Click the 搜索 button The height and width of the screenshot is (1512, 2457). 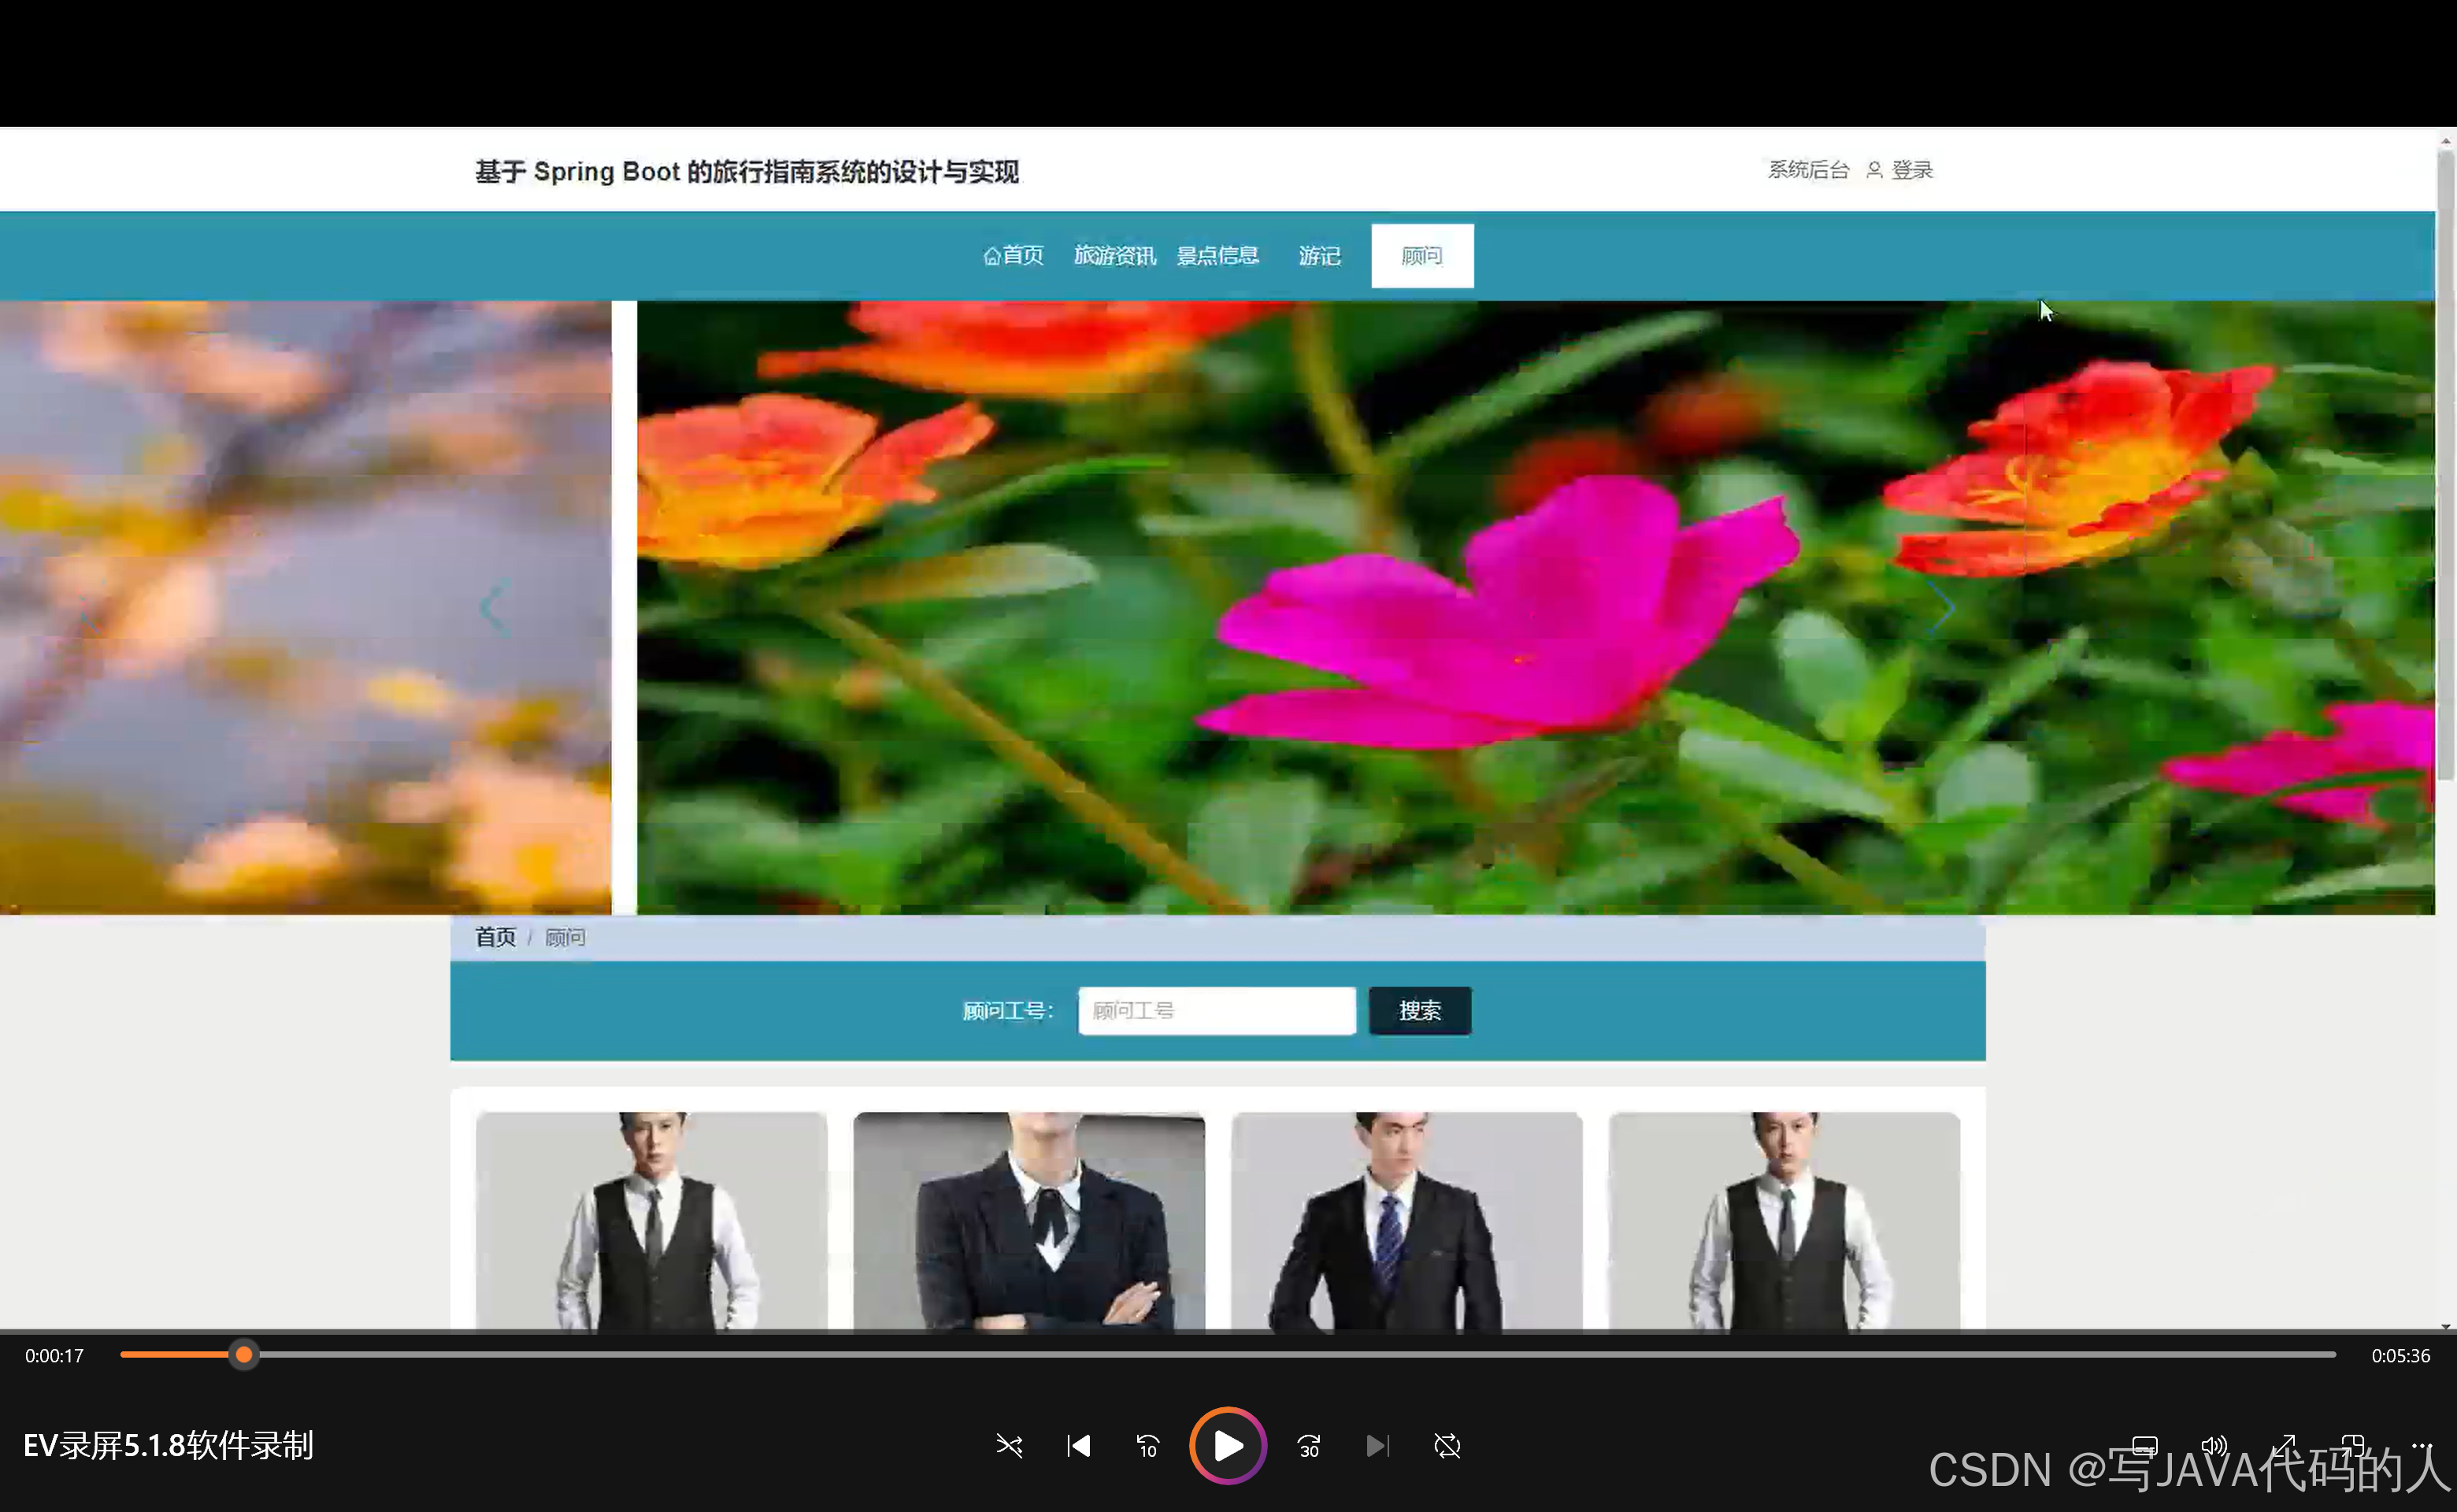pos(1419,1011)
